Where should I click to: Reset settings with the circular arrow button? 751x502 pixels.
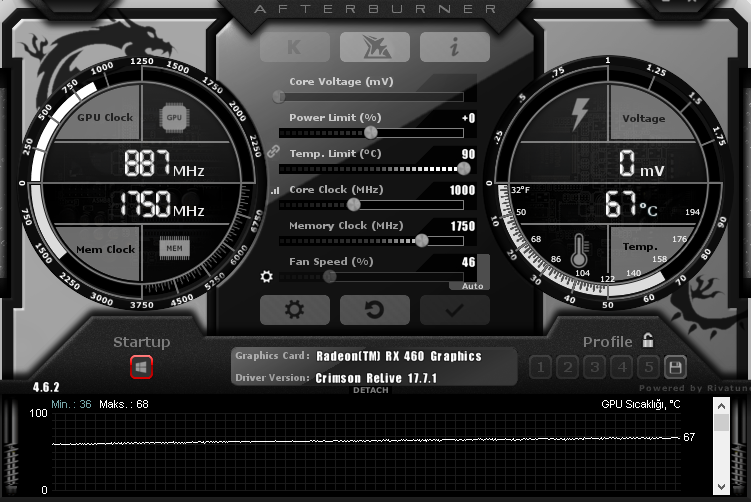point(375,310)
